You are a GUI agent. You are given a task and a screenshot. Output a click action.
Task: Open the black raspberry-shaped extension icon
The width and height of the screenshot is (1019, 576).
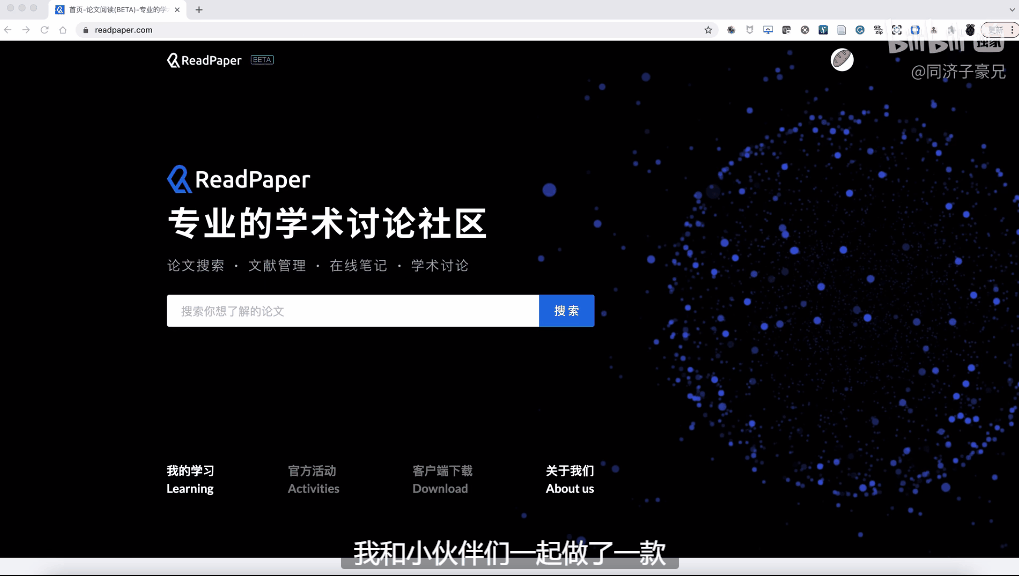coord(970,30)
